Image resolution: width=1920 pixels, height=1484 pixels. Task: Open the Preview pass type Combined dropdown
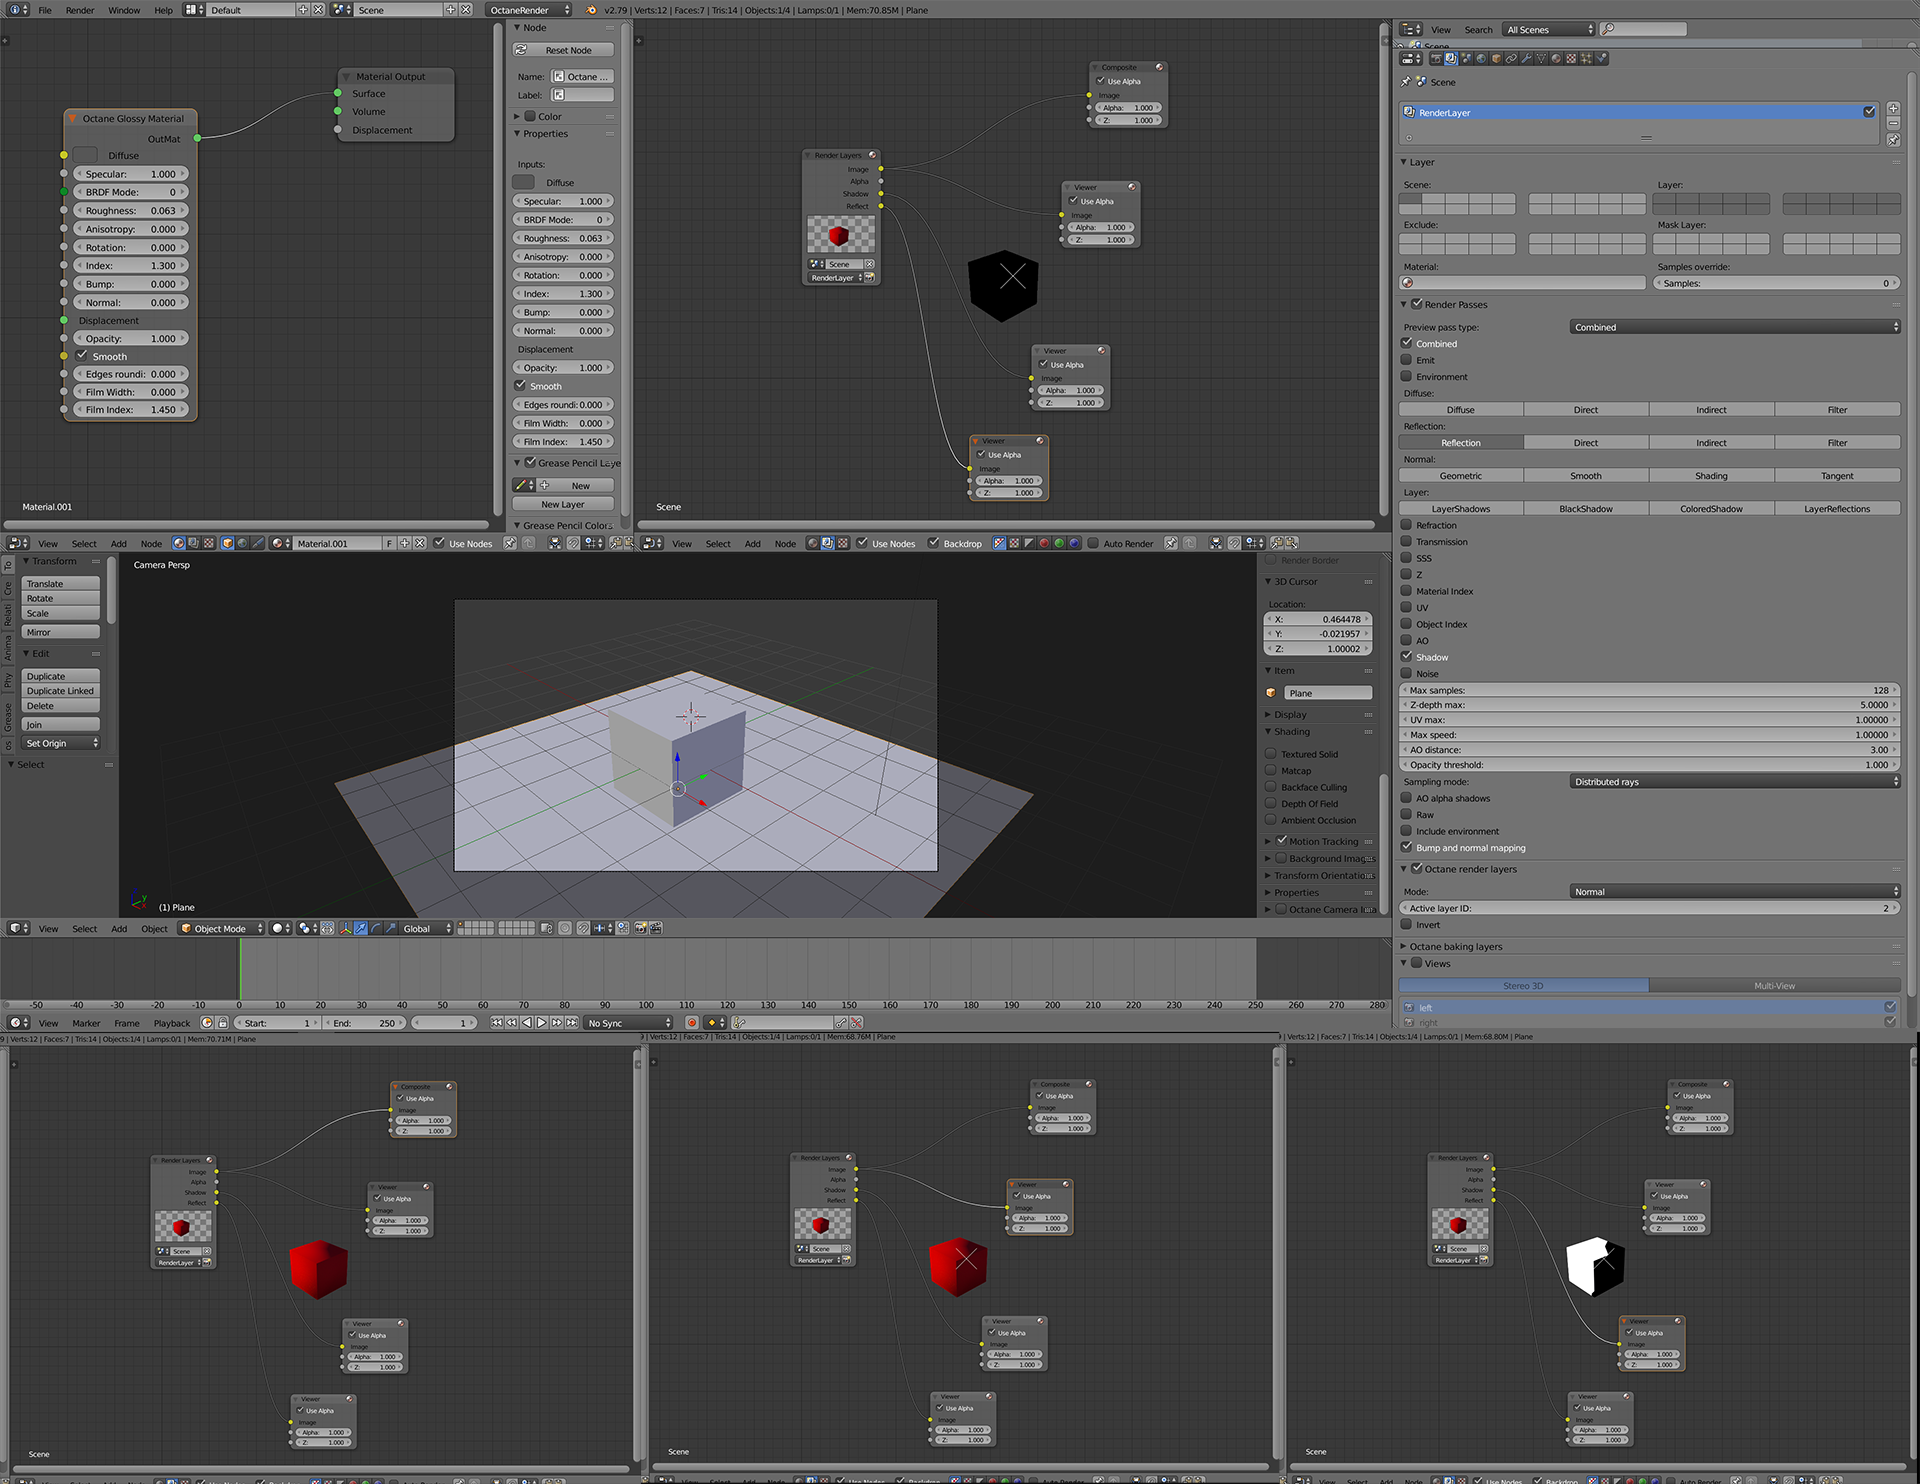tap(1734, 327)
